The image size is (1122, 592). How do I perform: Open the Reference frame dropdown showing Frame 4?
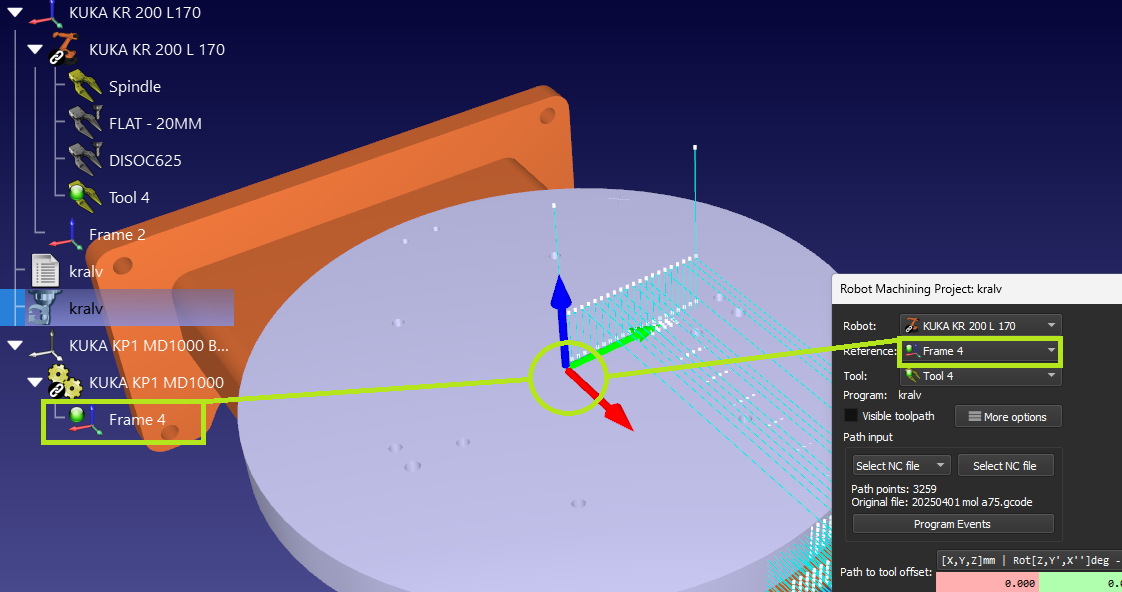[x=980, y=351]
